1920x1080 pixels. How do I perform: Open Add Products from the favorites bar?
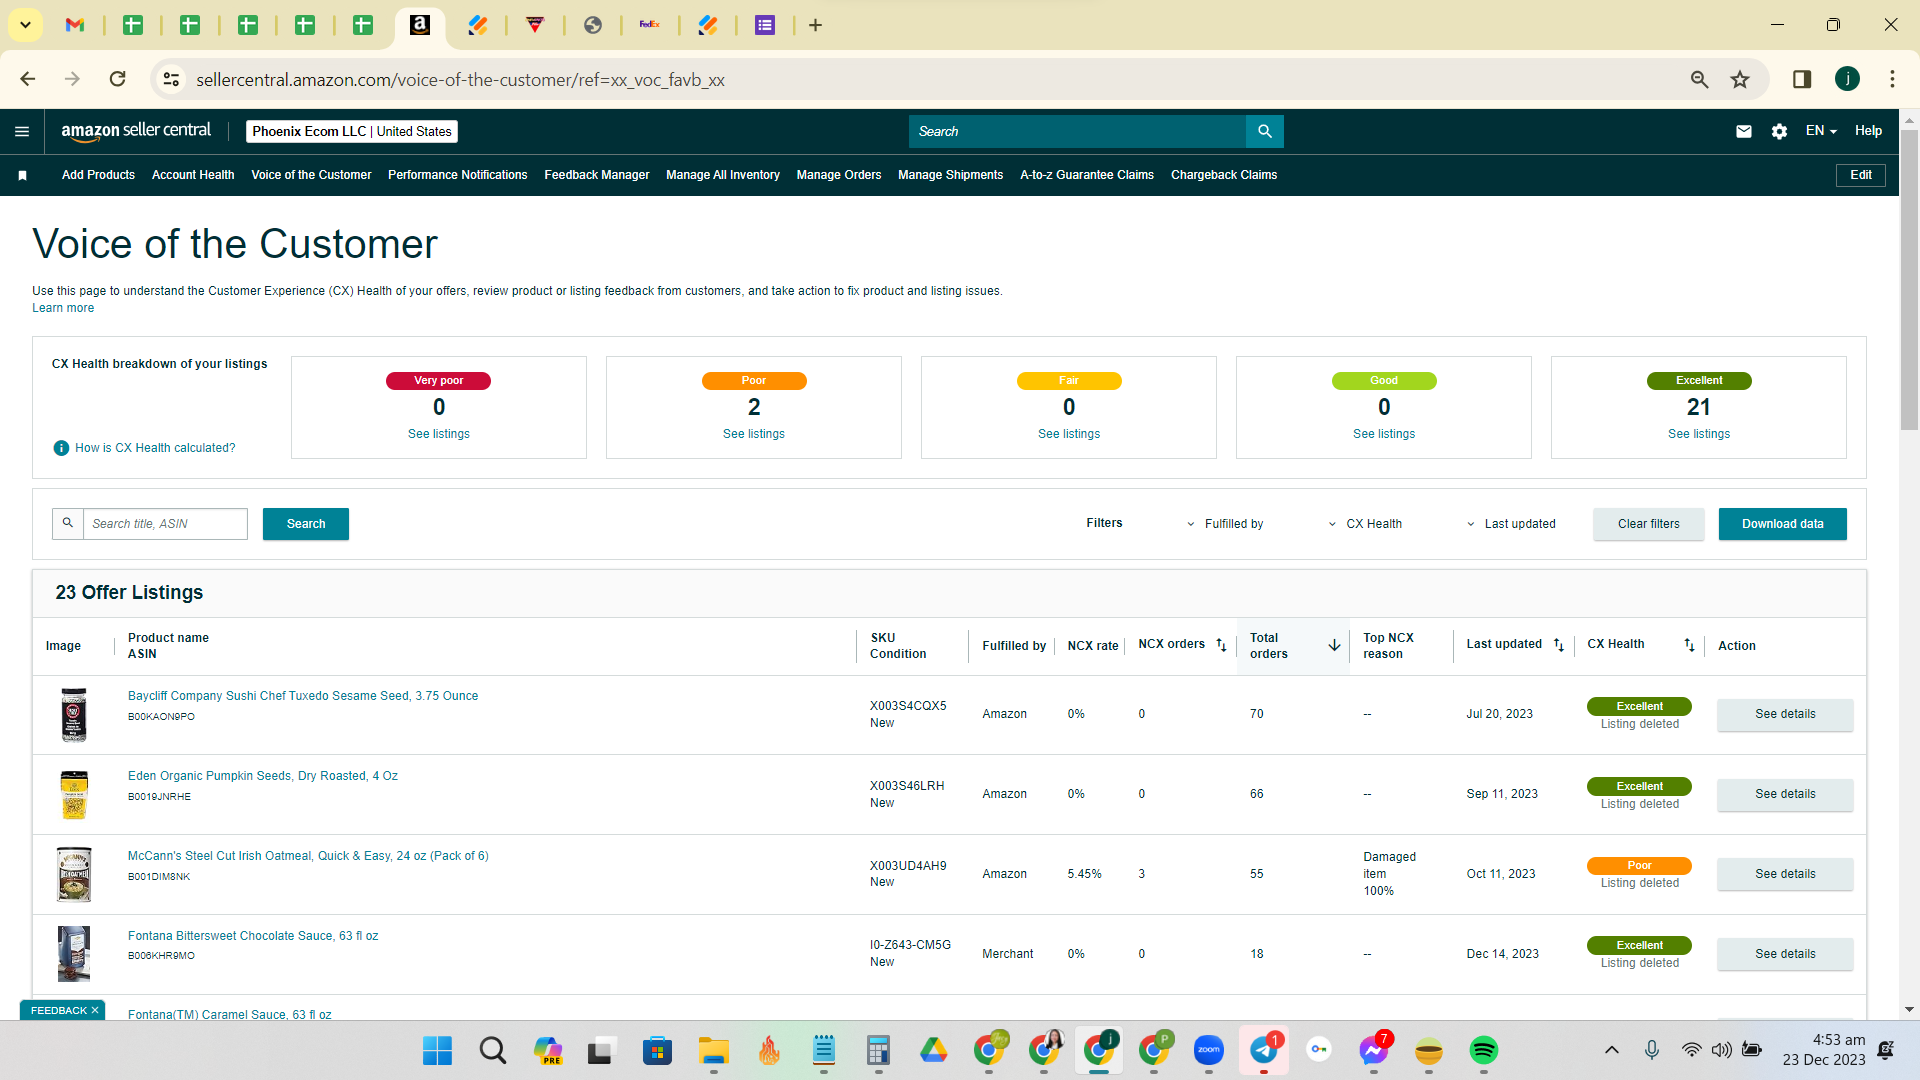coord(98,175)
